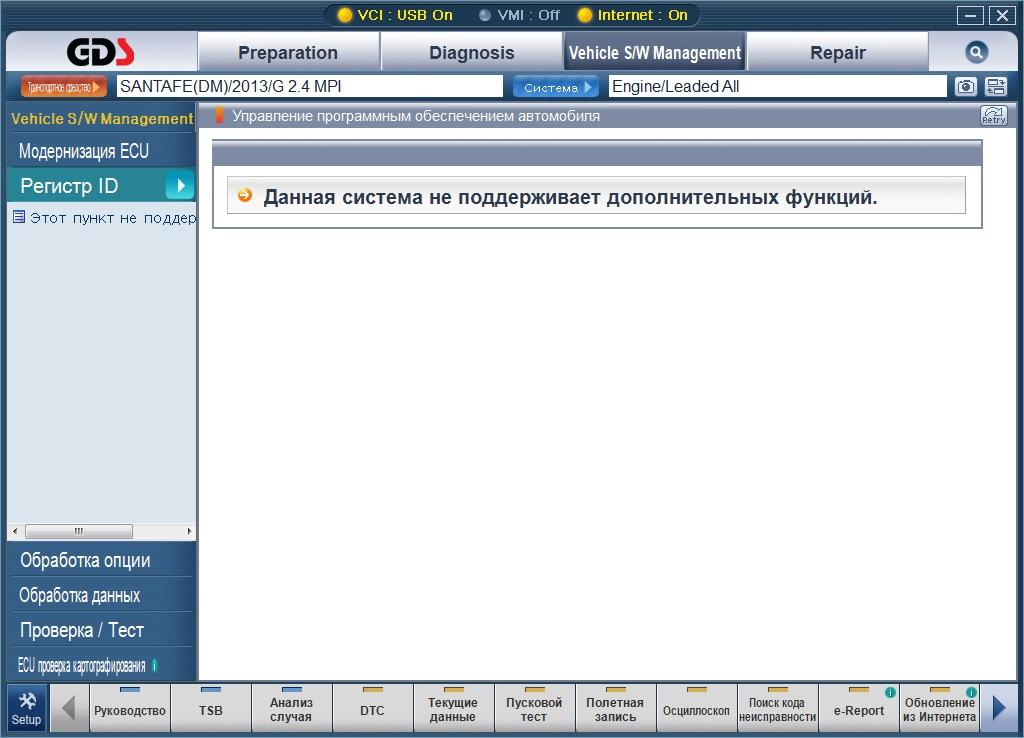This screenshot has height=738, width=1024.
Task: Click the Engine/Leaded All system field
Action: tap(776, 87)
